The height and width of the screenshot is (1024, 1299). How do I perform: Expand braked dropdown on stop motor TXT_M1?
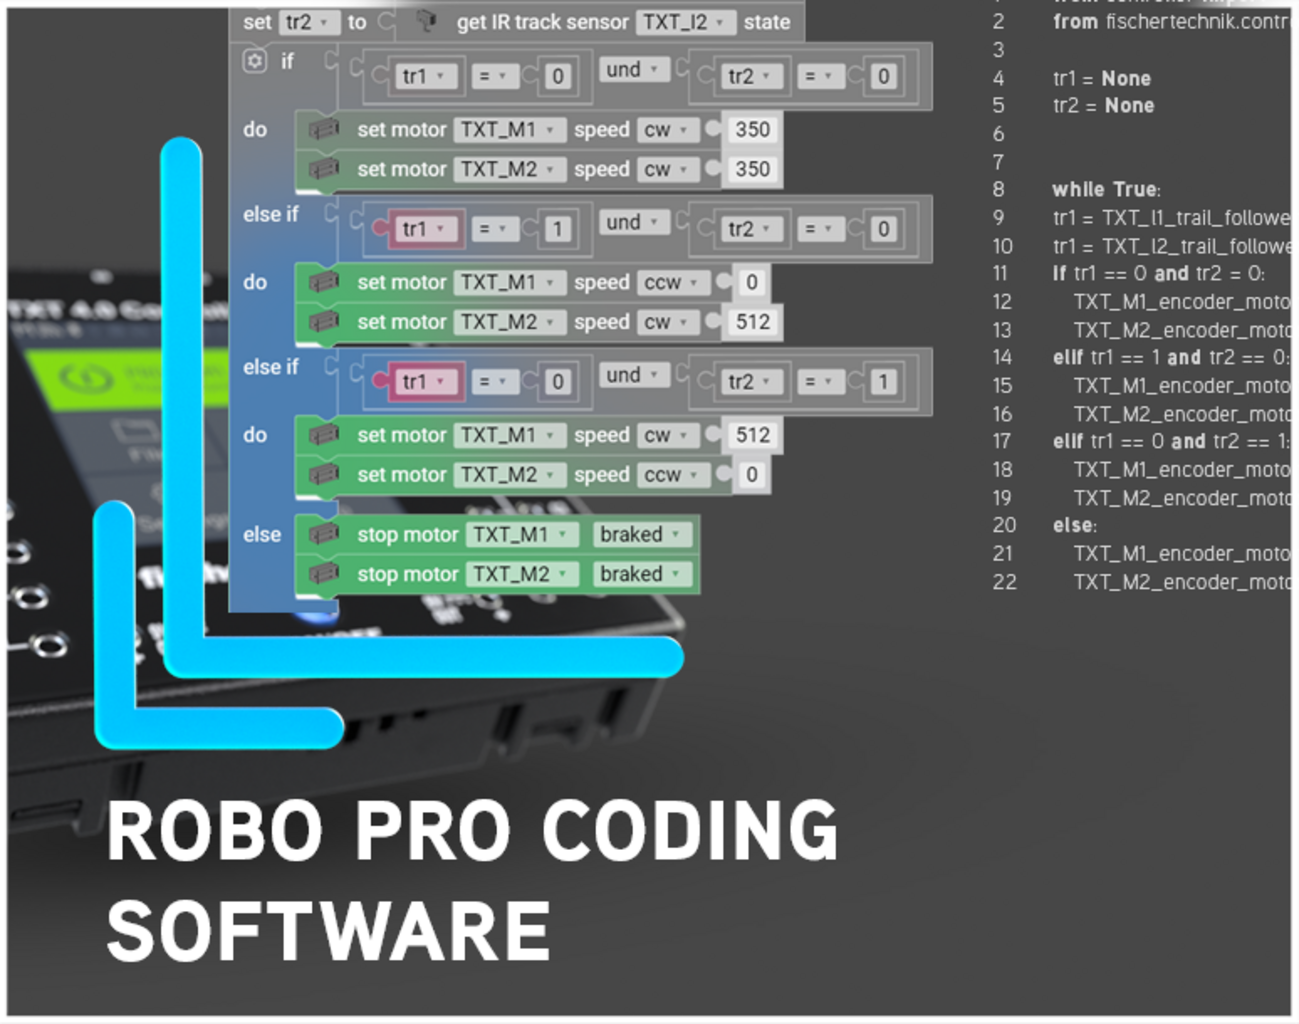(639, 535)
